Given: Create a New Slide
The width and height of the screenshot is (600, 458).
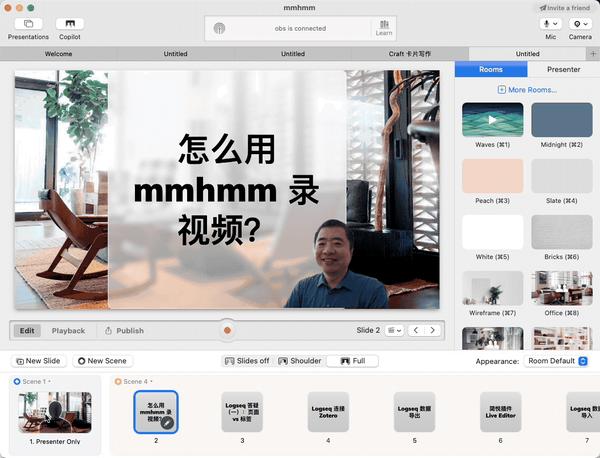Looking at the screenshot, I should click(x=38, y=361).
